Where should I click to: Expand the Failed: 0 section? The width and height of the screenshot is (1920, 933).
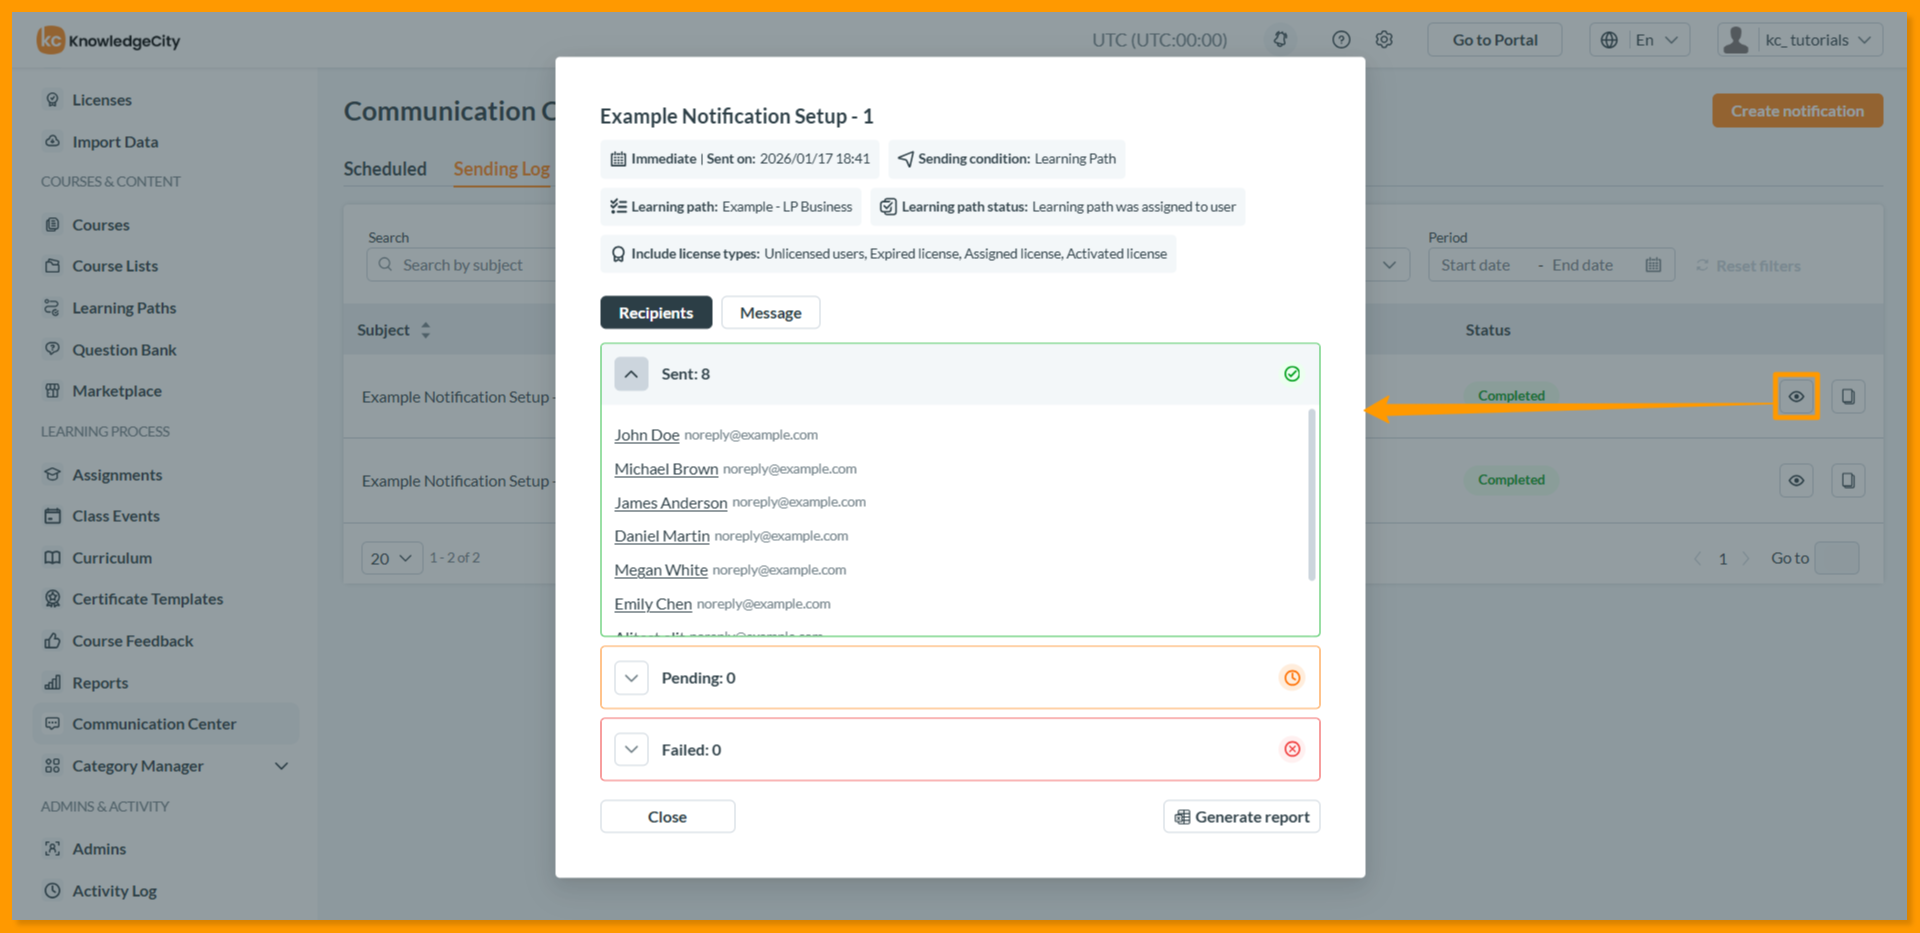631,749
